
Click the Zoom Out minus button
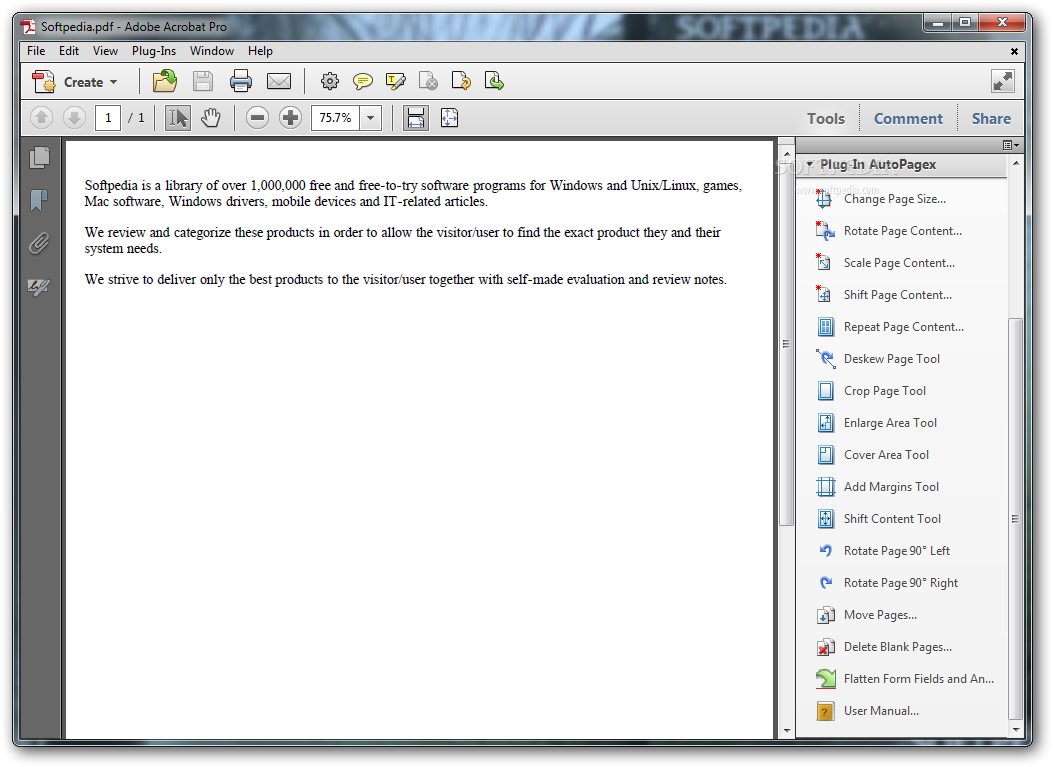pos(257,118)
